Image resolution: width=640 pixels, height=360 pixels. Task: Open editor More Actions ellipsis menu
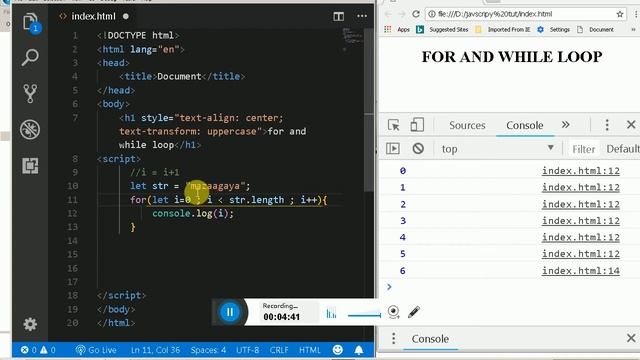[x=362, y=16]
